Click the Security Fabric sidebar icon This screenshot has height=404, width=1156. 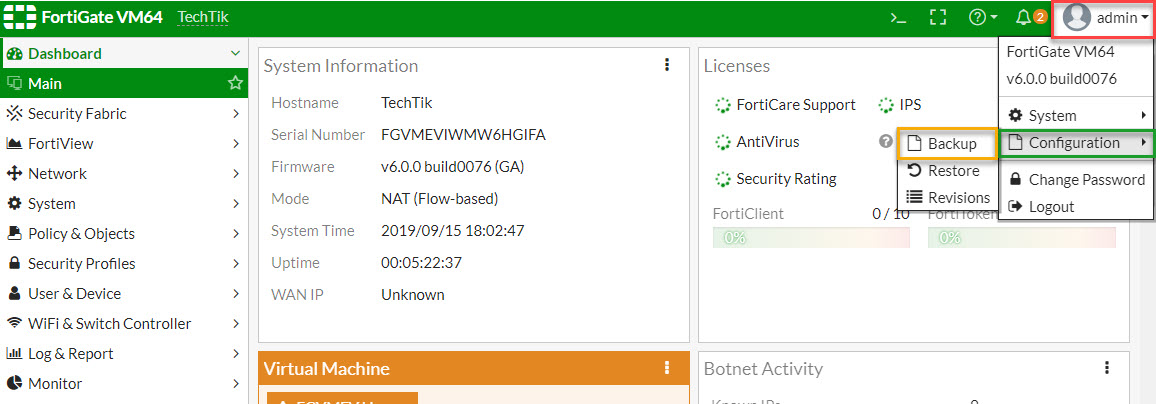click(13, 114)
